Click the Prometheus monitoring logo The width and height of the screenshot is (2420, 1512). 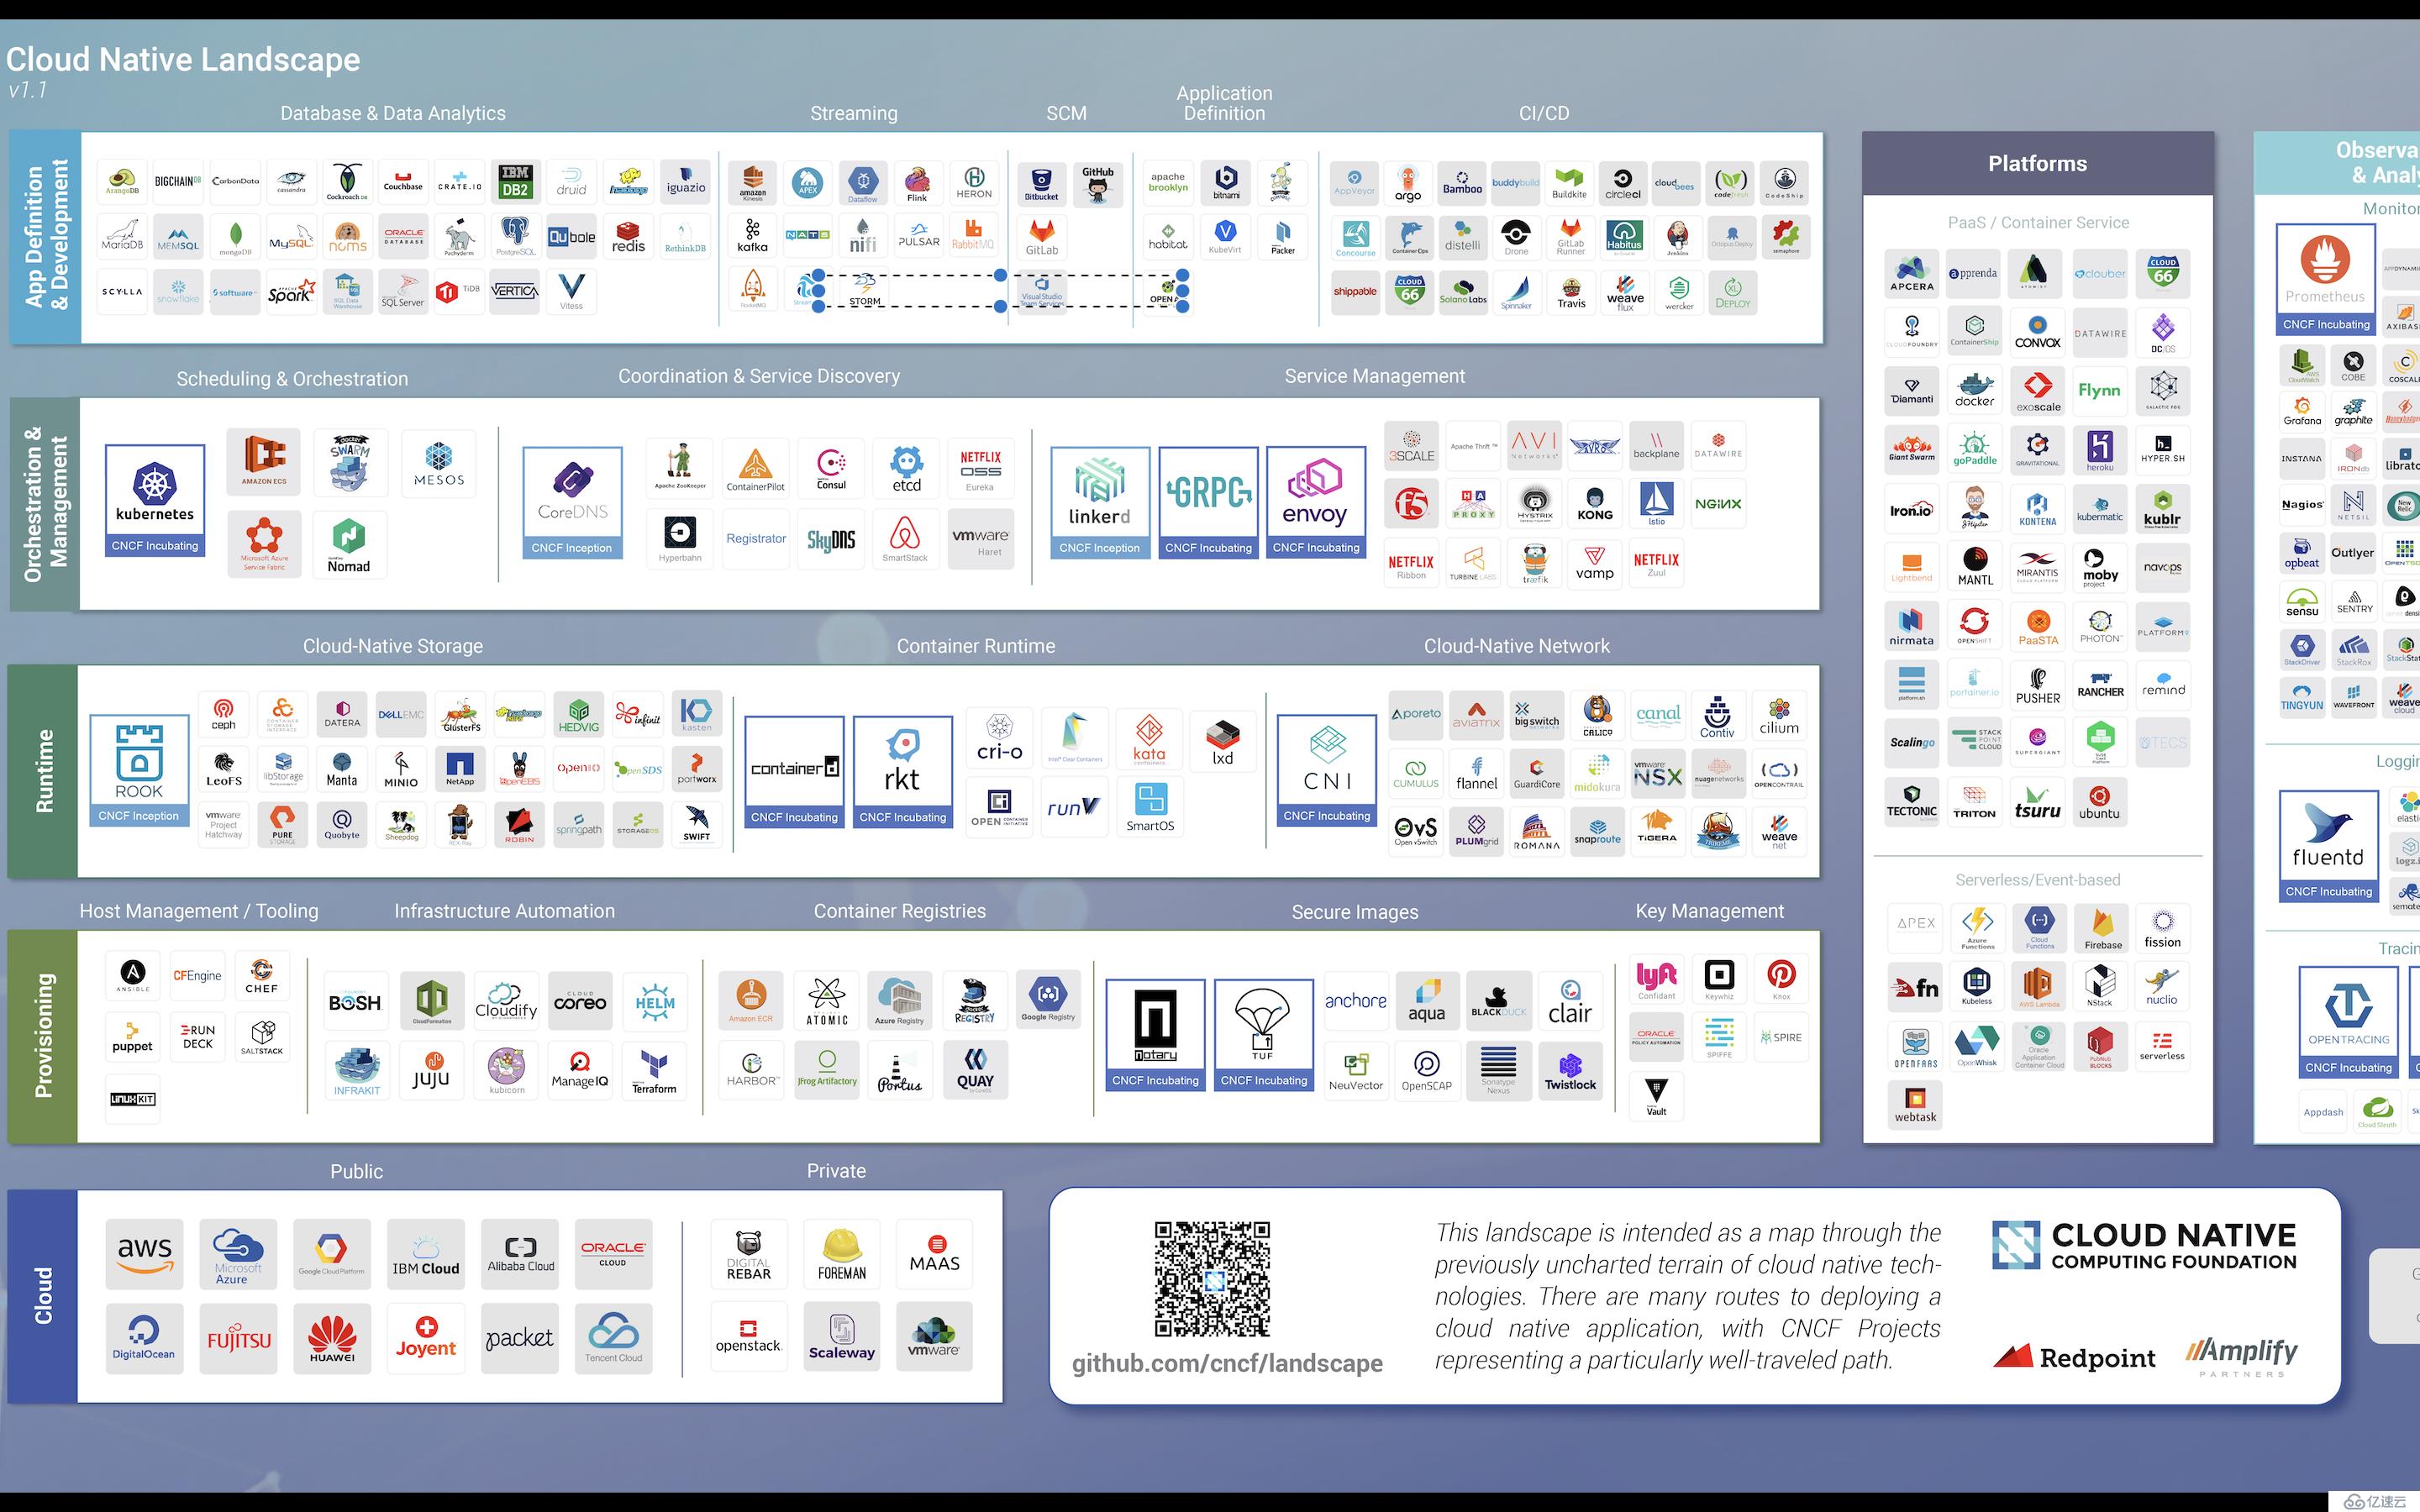[x=2326, y=279]
